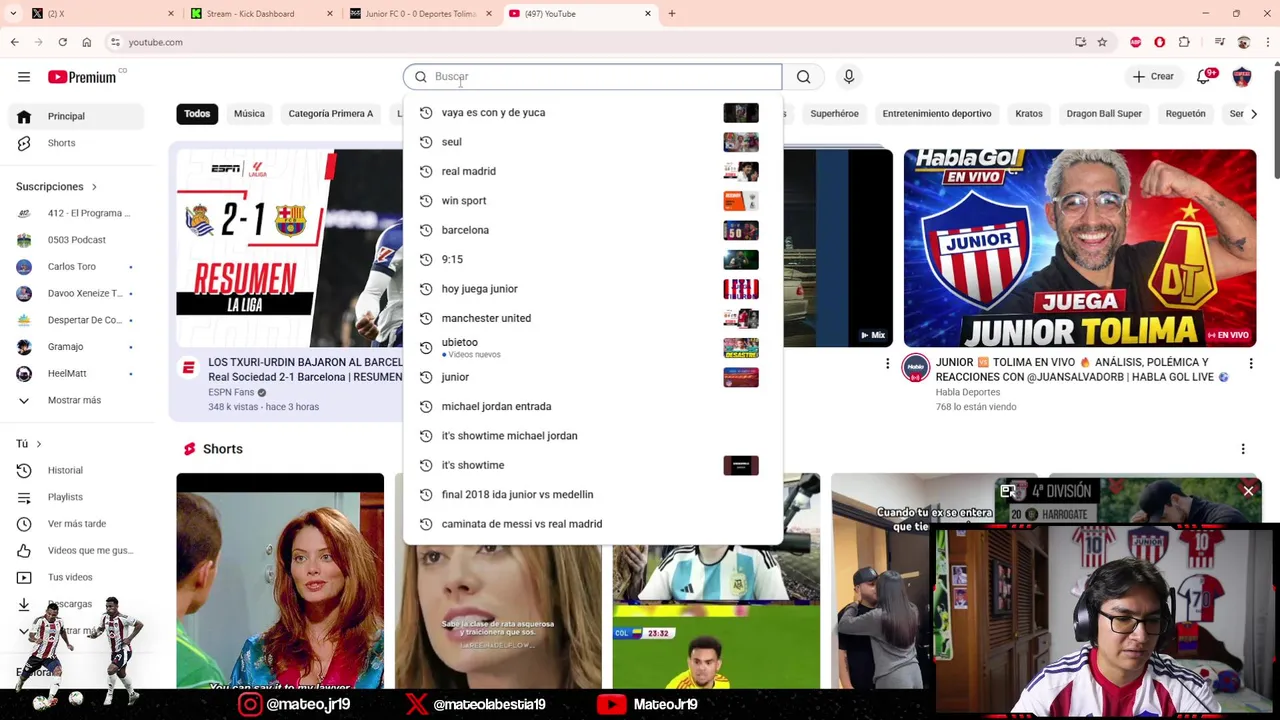Open the Shorts shelf options menu
Viewport: 1280px width, 720px height.
pos(1243,449)
